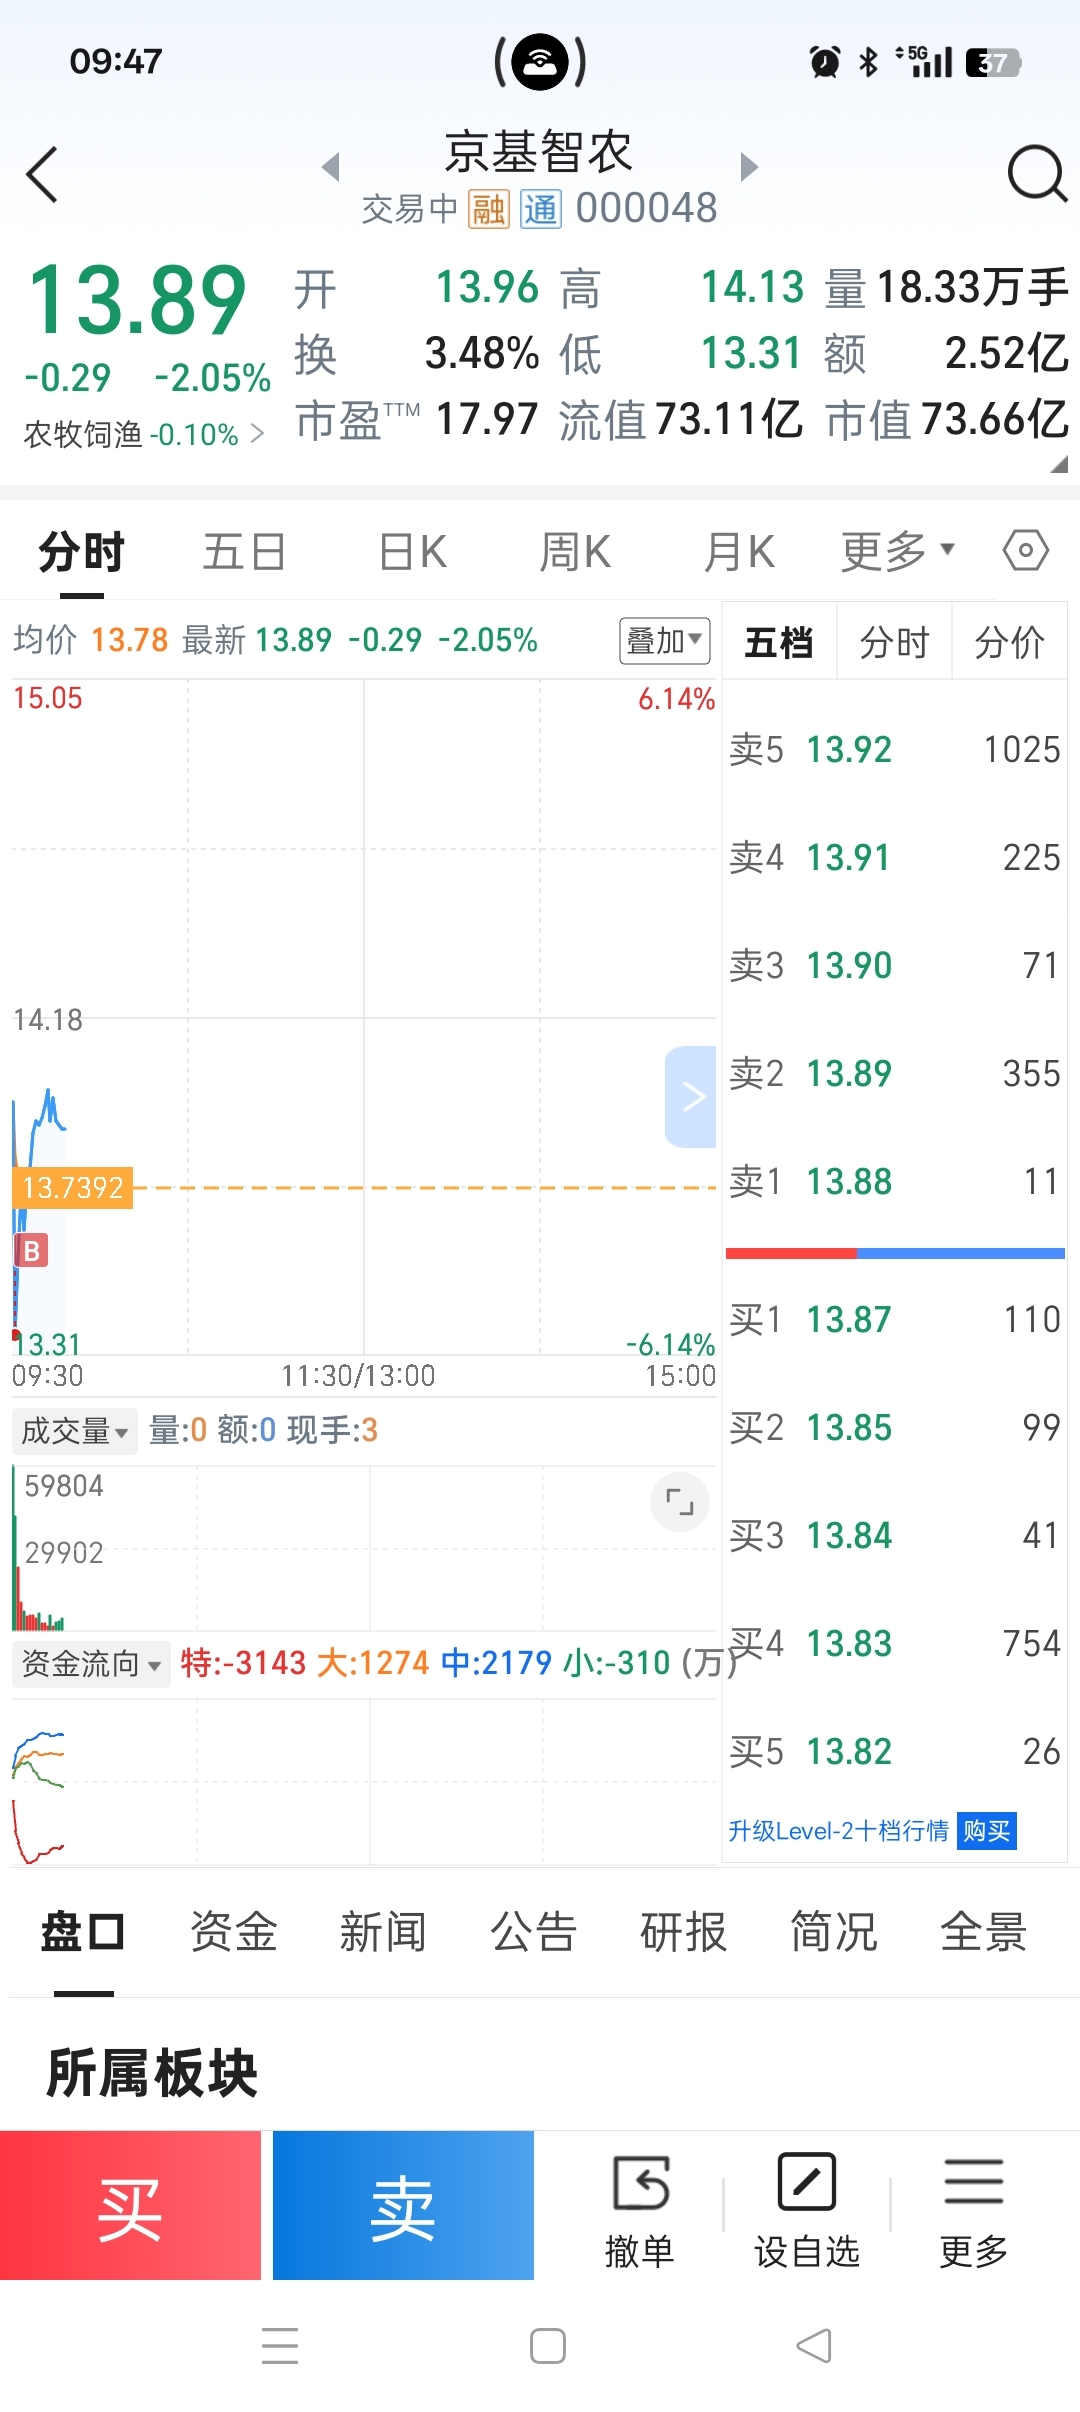
Task: Open the 成交量 indicator dropdown
Action: pos(74,1431)
